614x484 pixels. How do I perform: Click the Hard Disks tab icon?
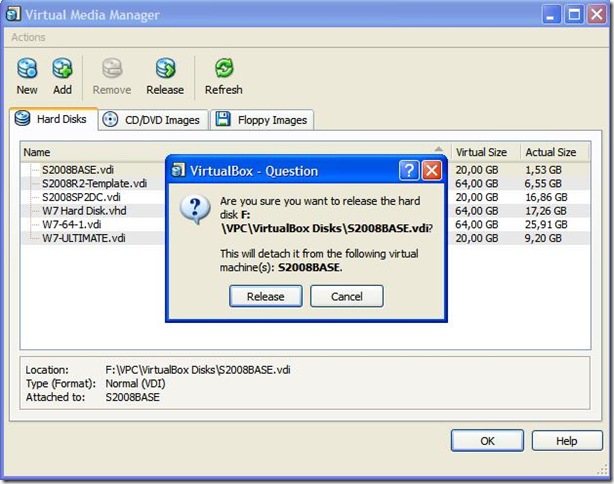pos(22,118)
